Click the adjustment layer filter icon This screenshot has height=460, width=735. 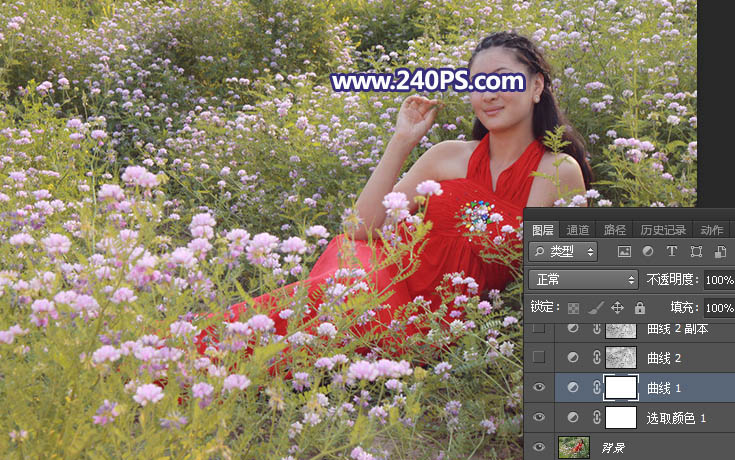coord(648,252)
